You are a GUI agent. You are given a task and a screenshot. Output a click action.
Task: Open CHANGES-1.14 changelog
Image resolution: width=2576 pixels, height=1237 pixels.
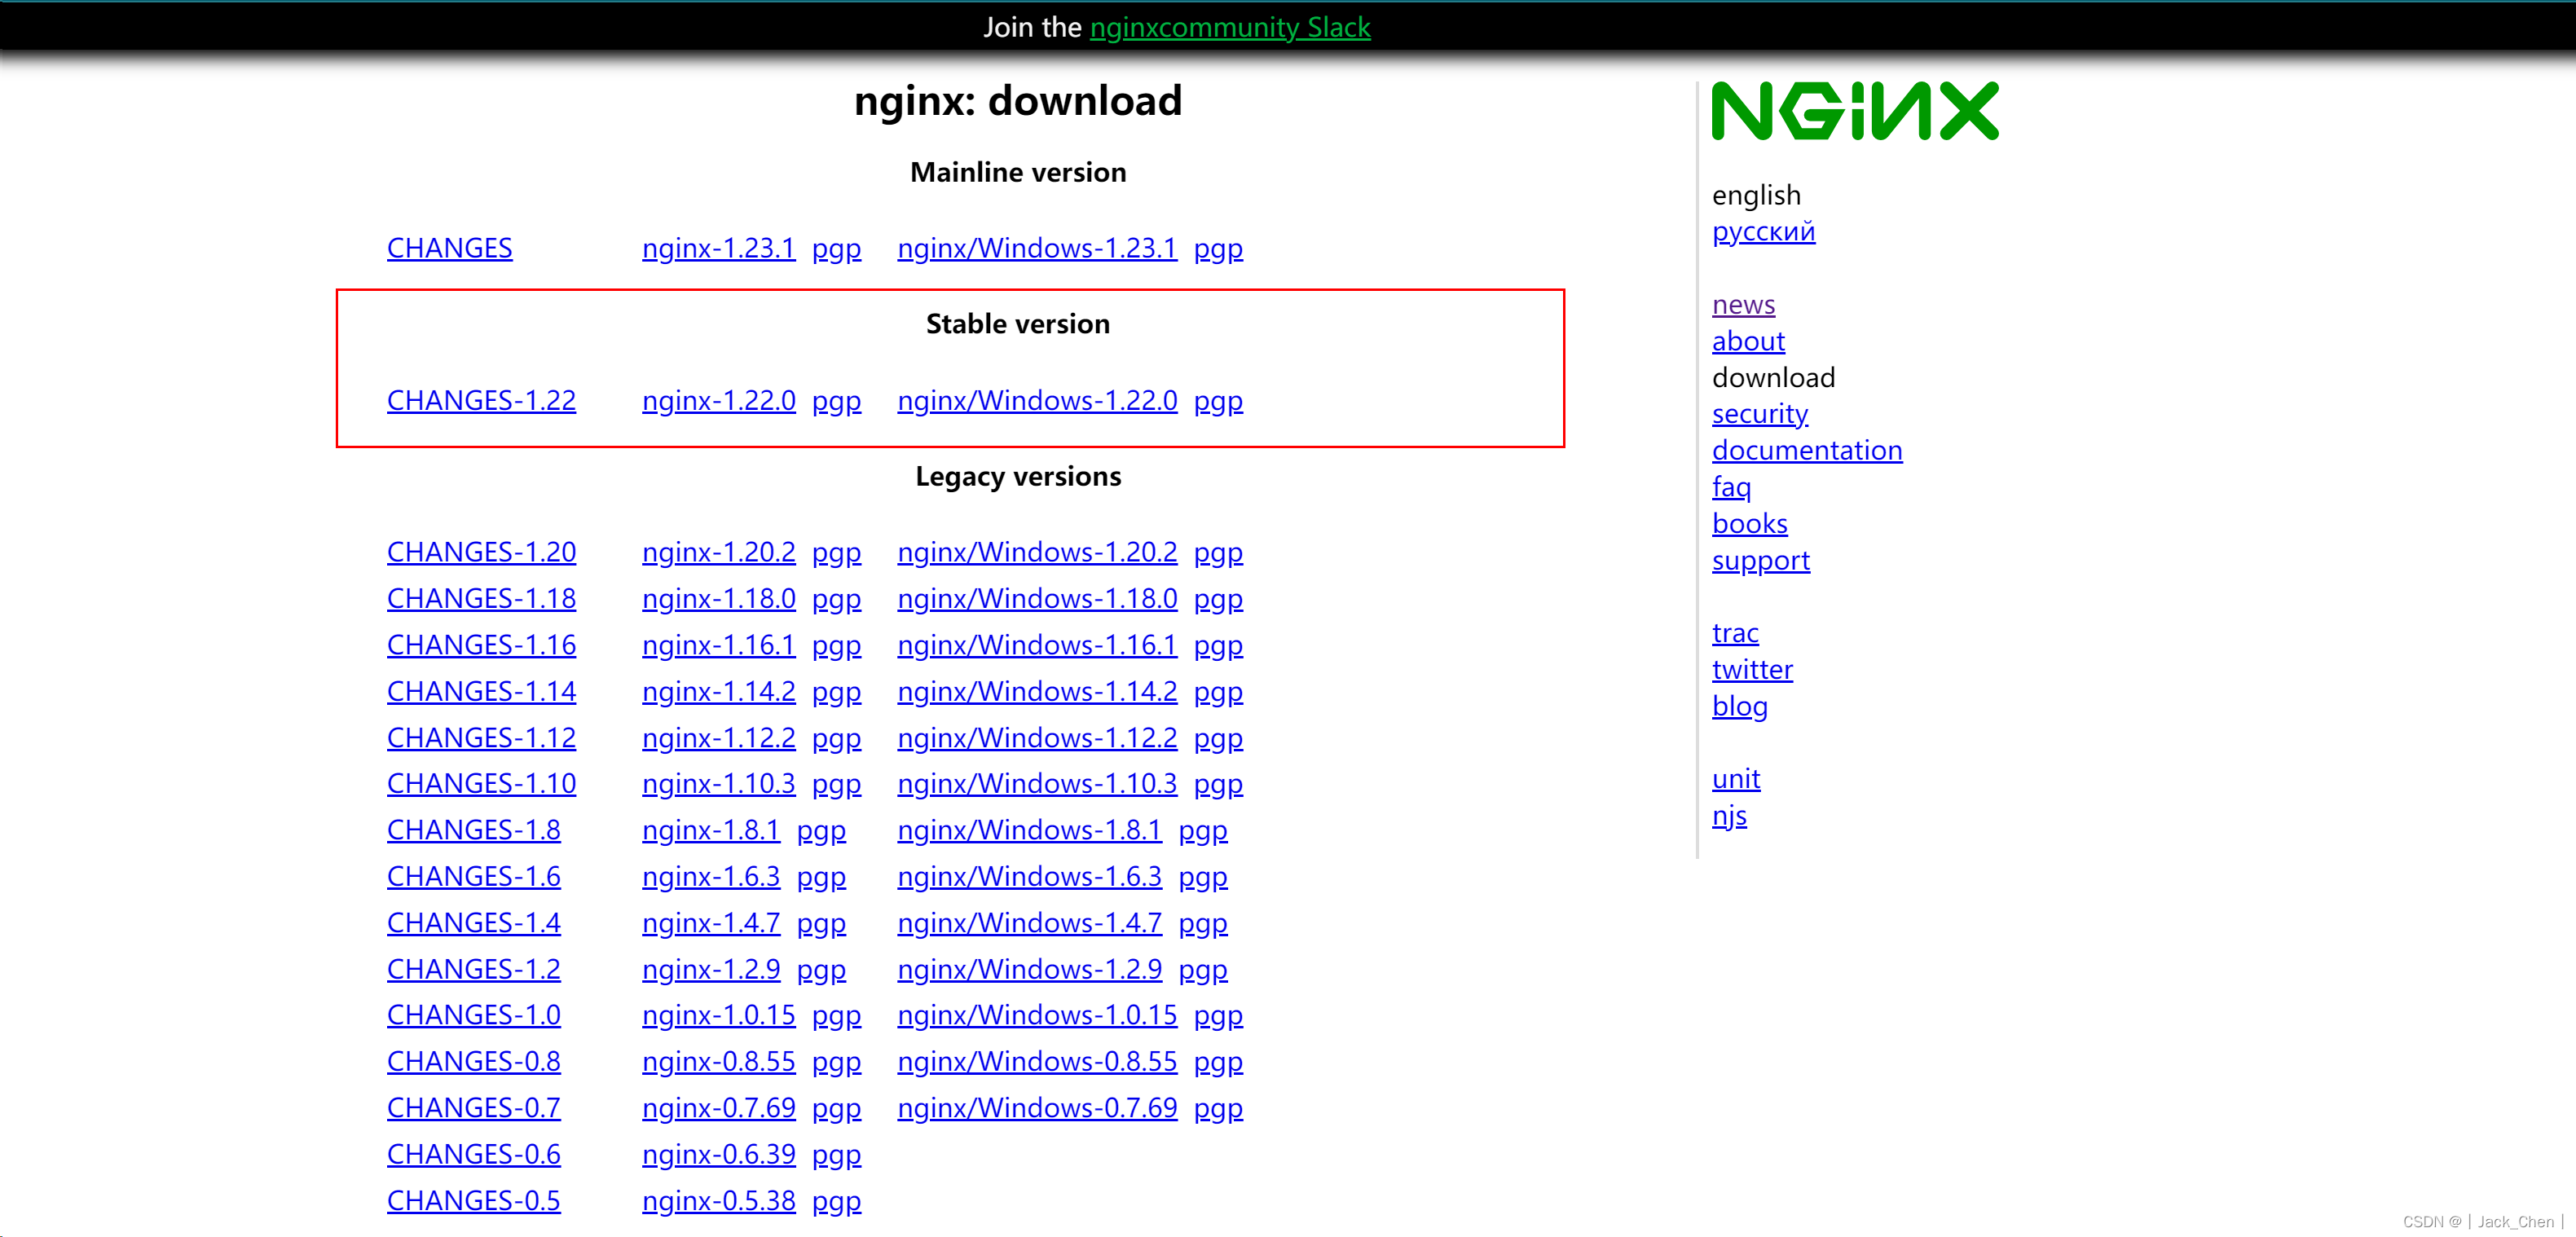(482, 691)
